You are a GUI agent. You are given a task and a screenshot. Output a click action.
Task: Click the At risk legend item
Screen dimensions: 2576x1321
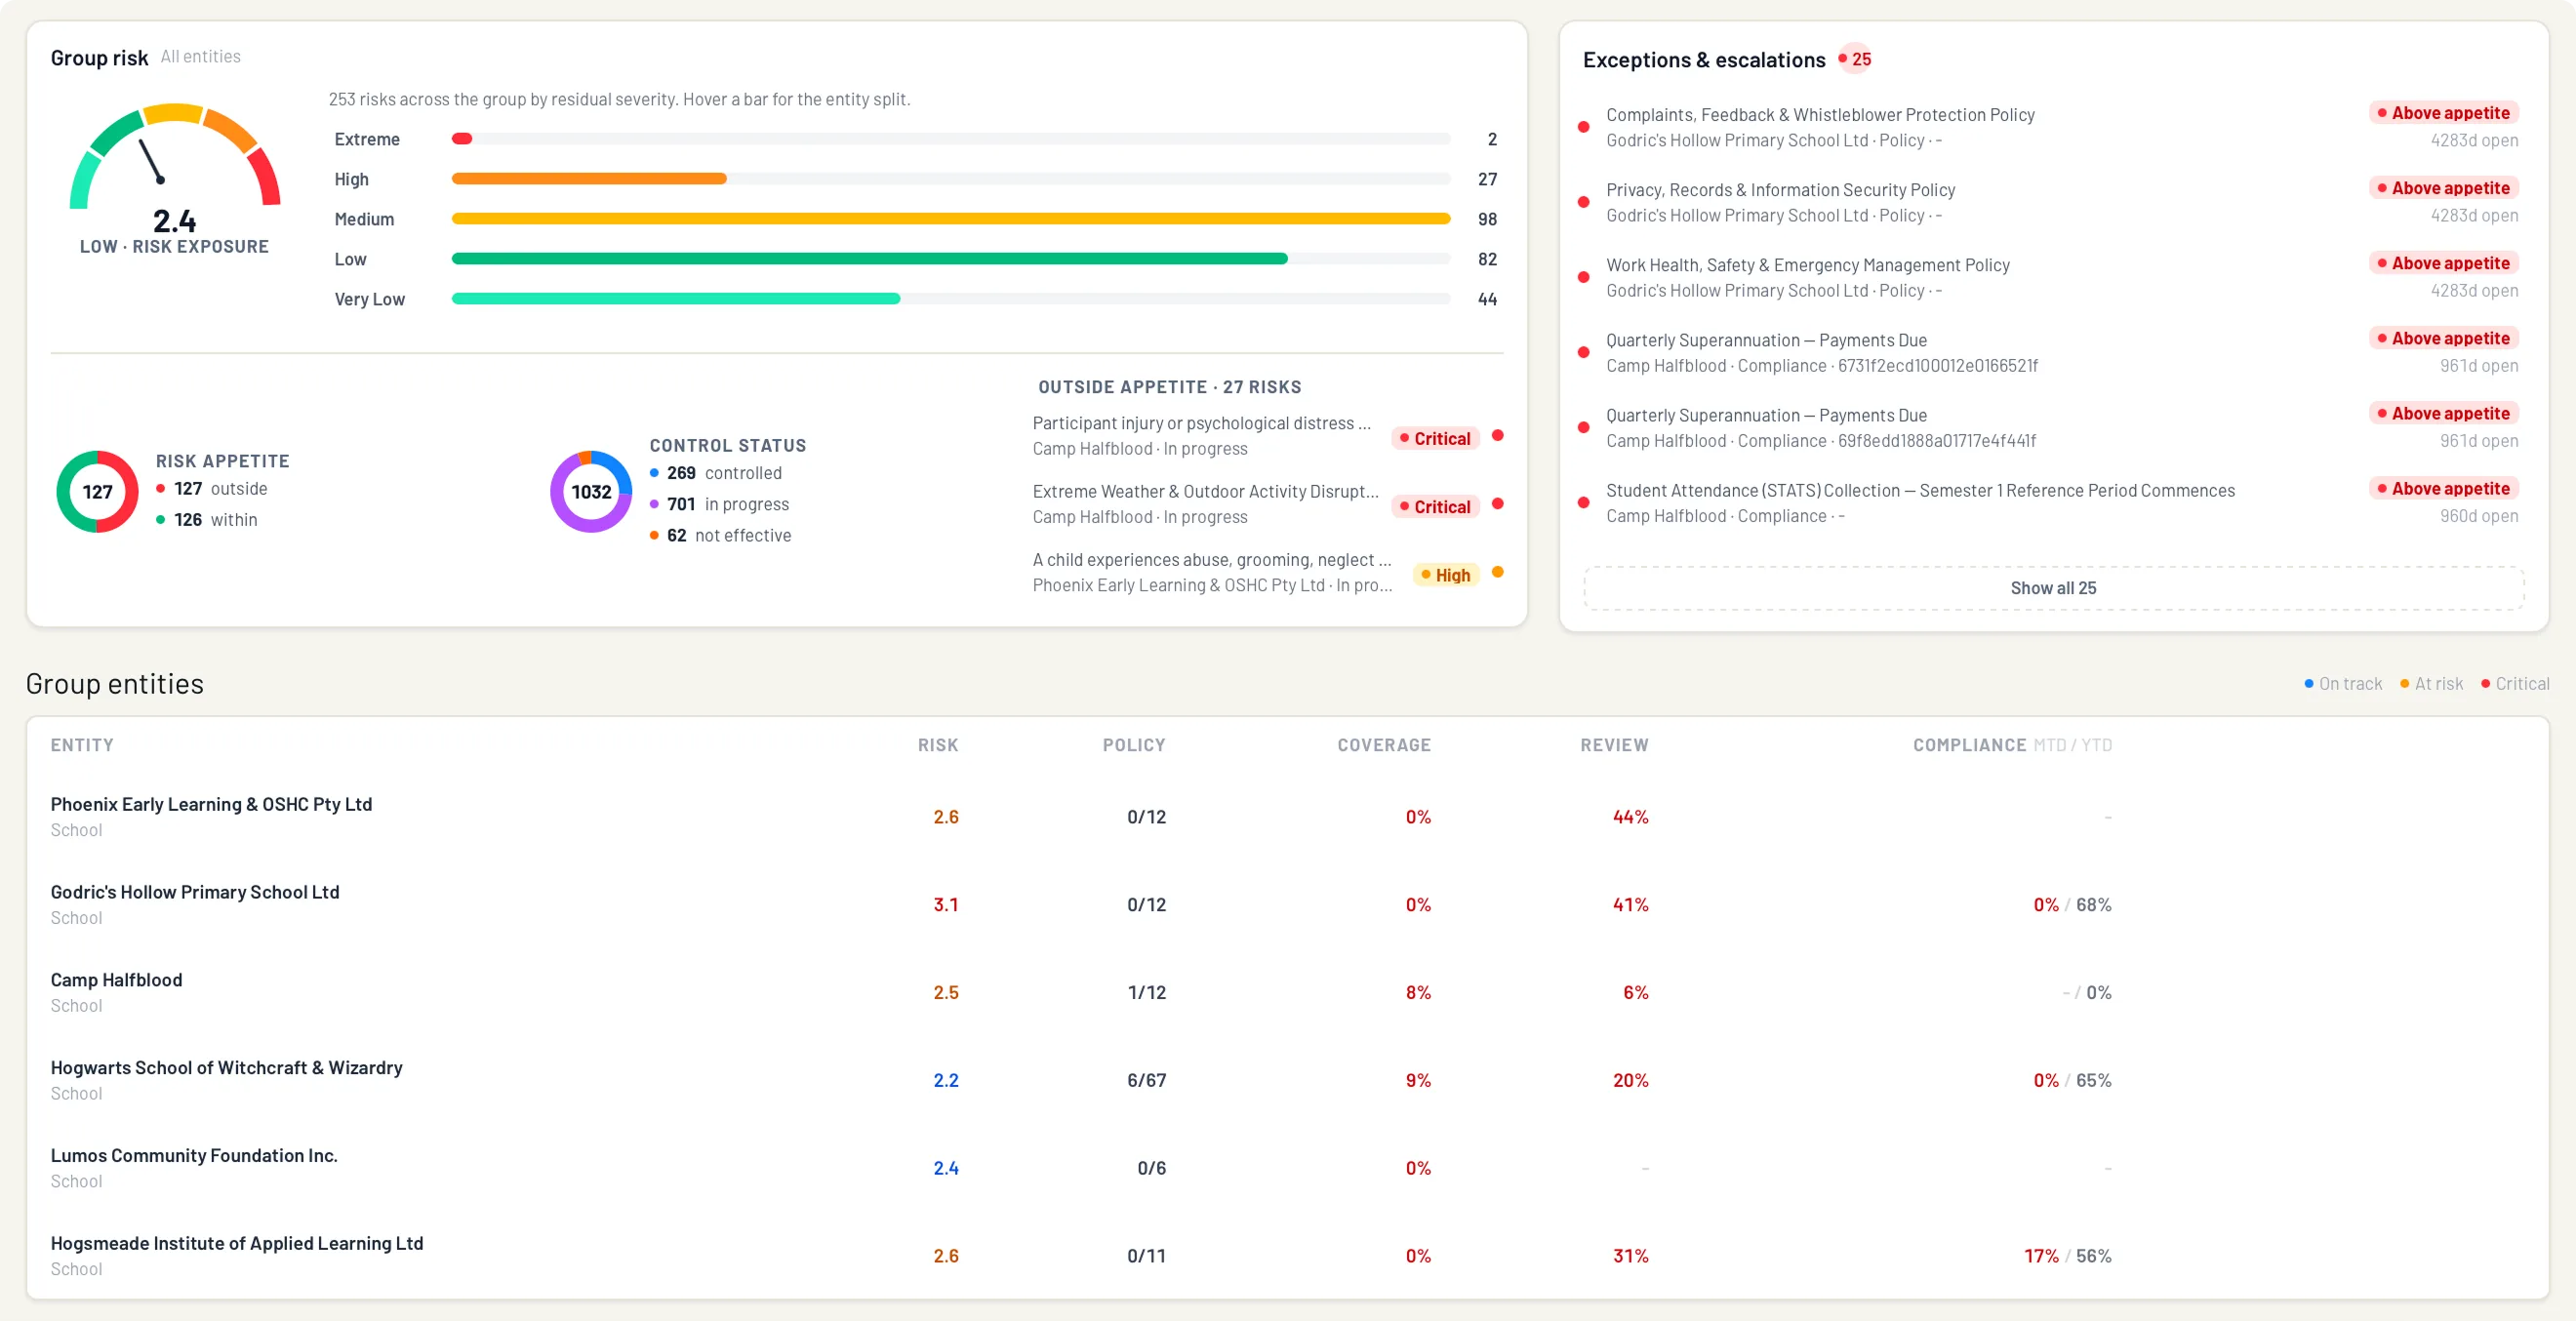click(2431, 684)
